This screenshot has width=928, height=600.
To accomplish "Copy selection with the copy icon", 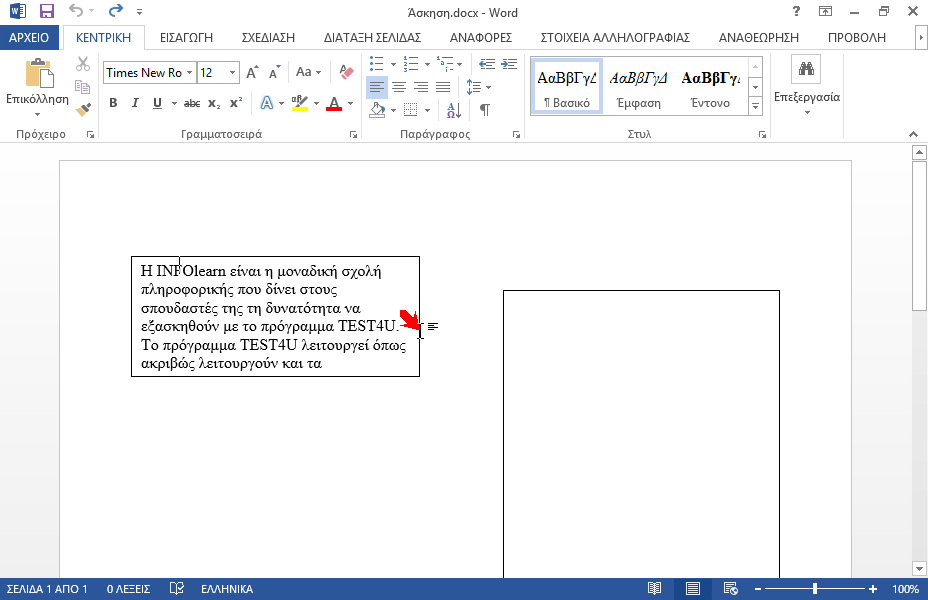I will (x=83, y=86).
